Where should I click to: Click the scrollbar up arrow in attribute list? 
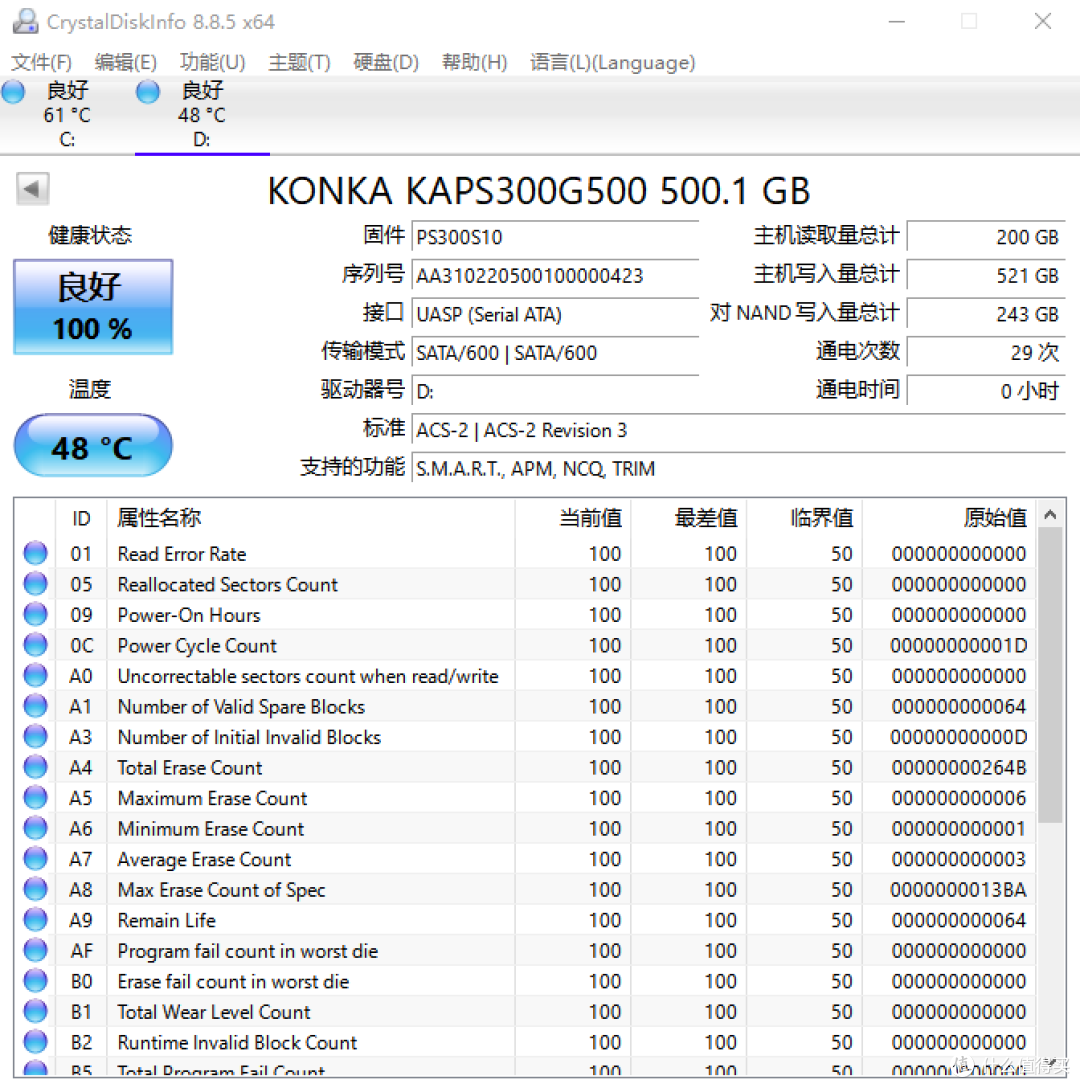[x=1050, y=514]
